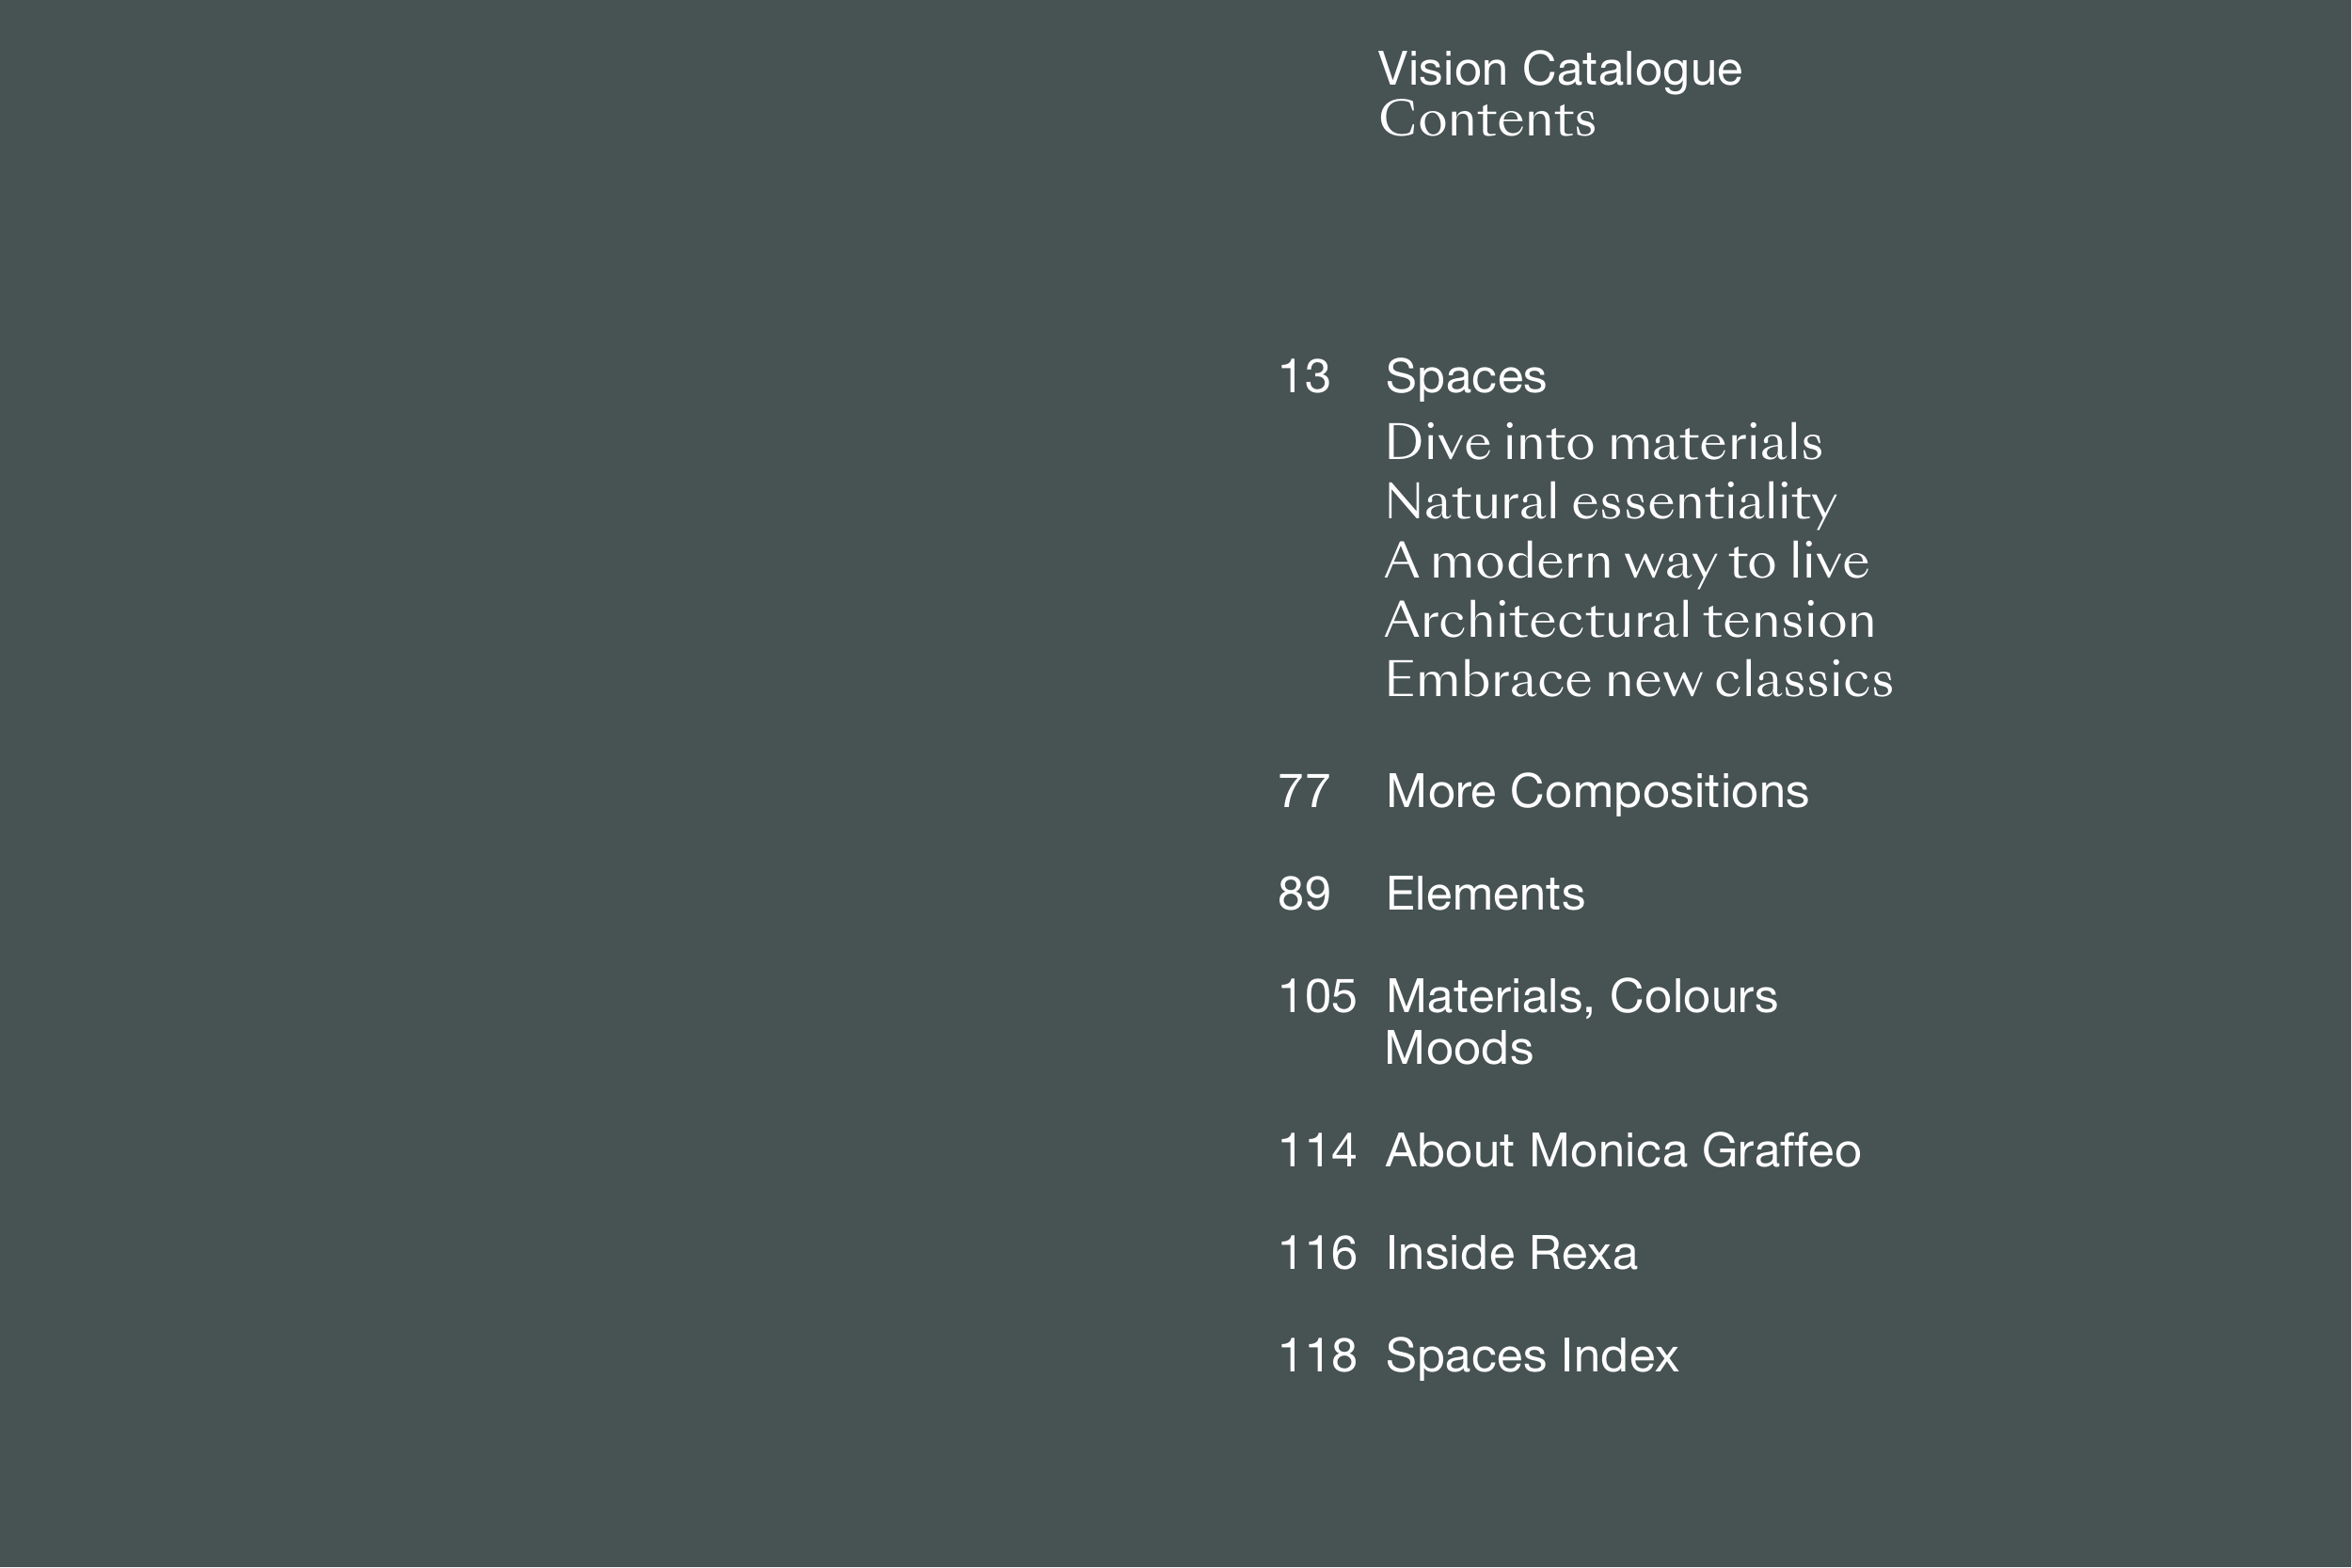Click page number 13
The image size is (2352, 1568).
[1304, 377]
